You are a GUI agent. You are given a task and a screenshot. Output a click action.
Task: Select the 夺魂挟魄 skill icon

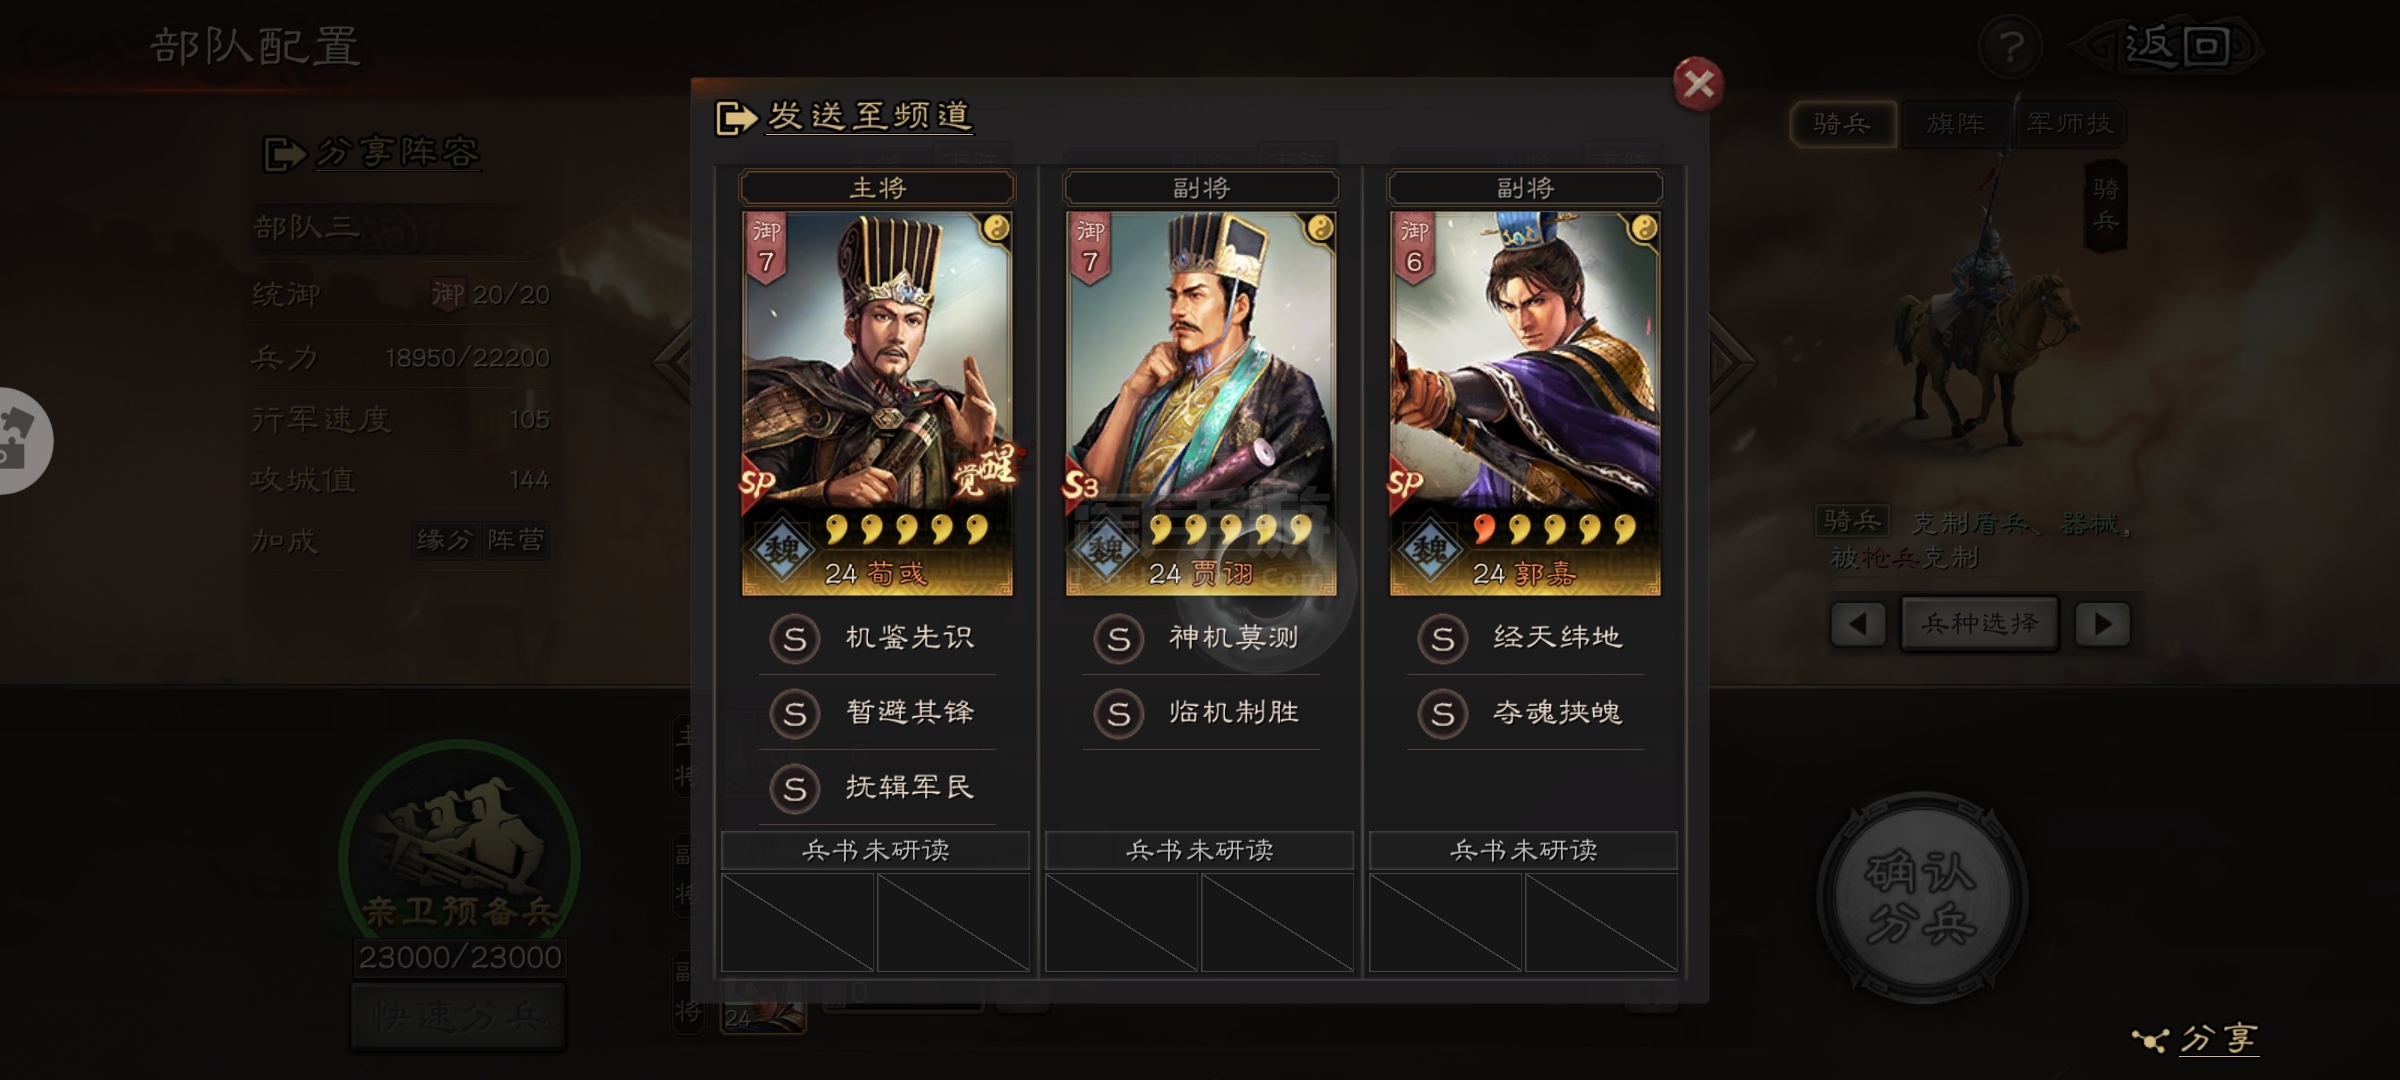[1443, 714]
